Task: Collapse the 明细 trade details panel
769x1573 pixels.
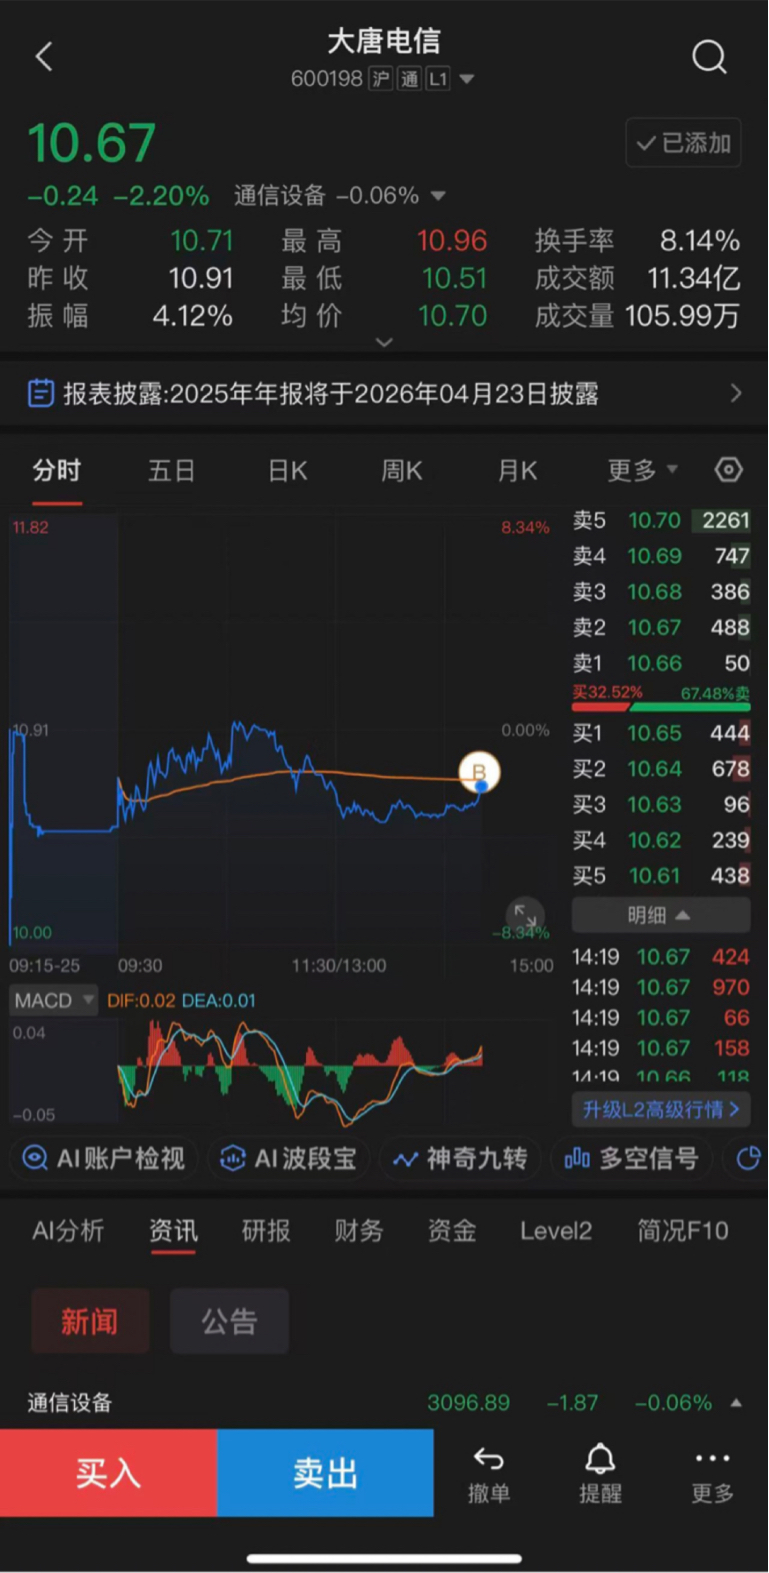Action: (x=660, y=915)
